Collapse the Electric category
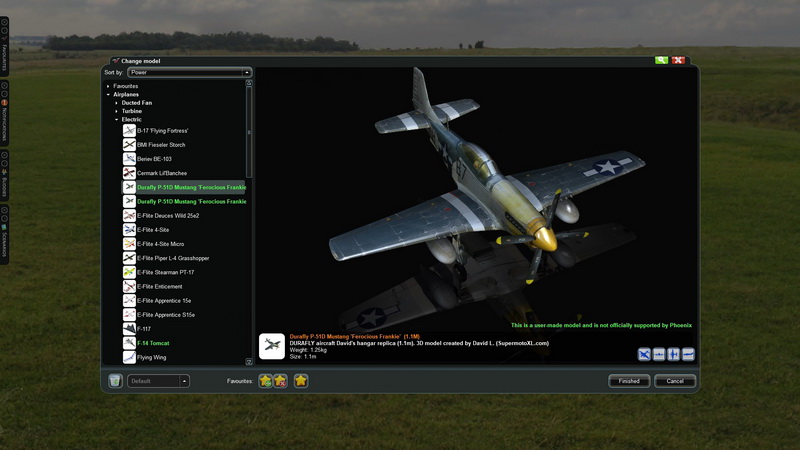 point(116,119)
